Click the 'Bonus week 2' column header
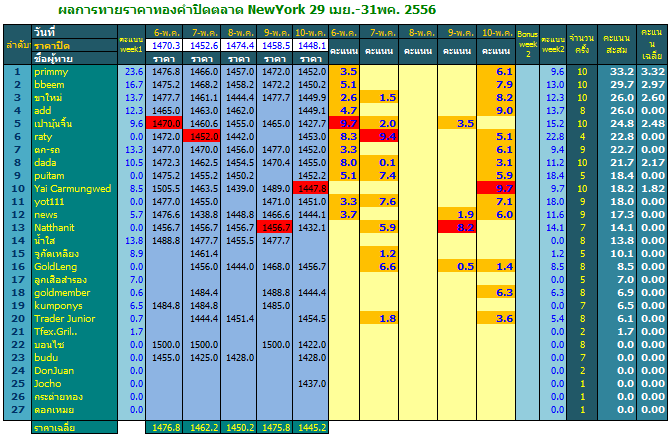This screenshot has height=437, width=671. point(527,45)
